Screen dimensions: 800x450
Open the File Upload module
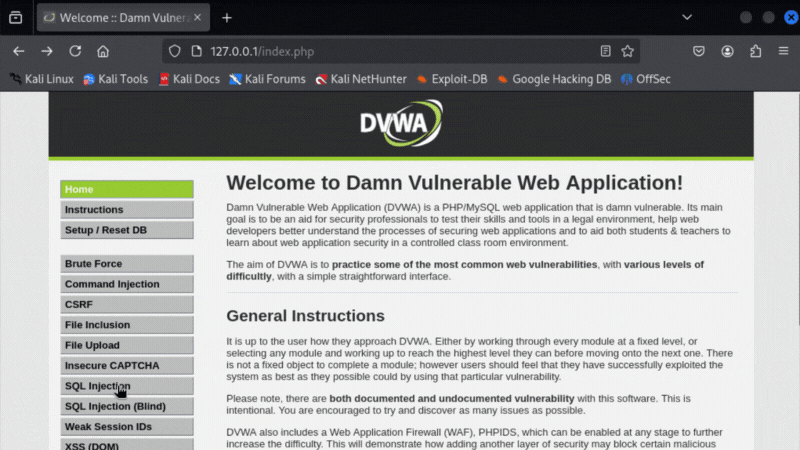point(127,345)
